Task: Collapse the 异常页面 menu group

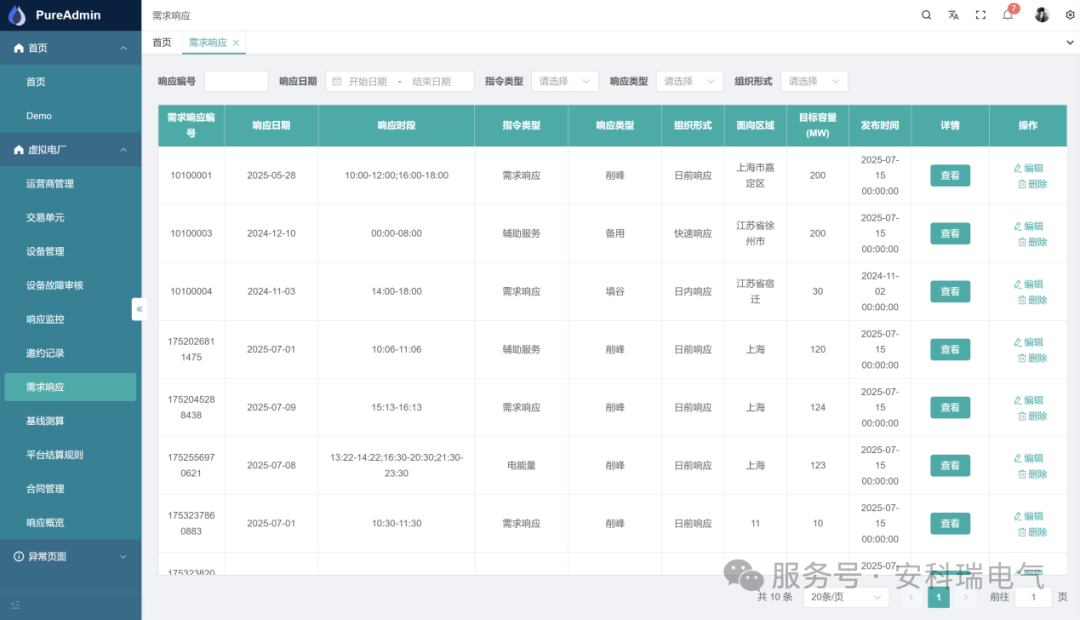Action: [70, 557]
